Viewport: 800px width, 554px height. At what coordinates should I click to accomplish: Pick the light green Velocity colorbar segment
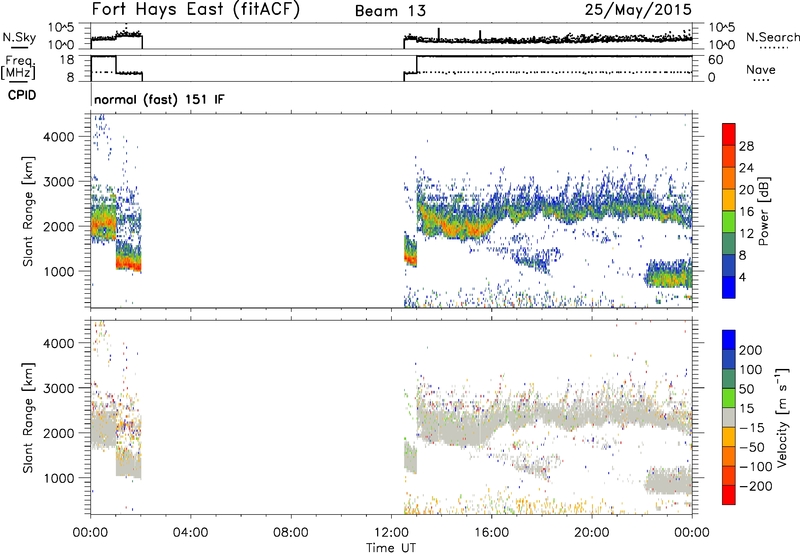[x=729, y=398]
